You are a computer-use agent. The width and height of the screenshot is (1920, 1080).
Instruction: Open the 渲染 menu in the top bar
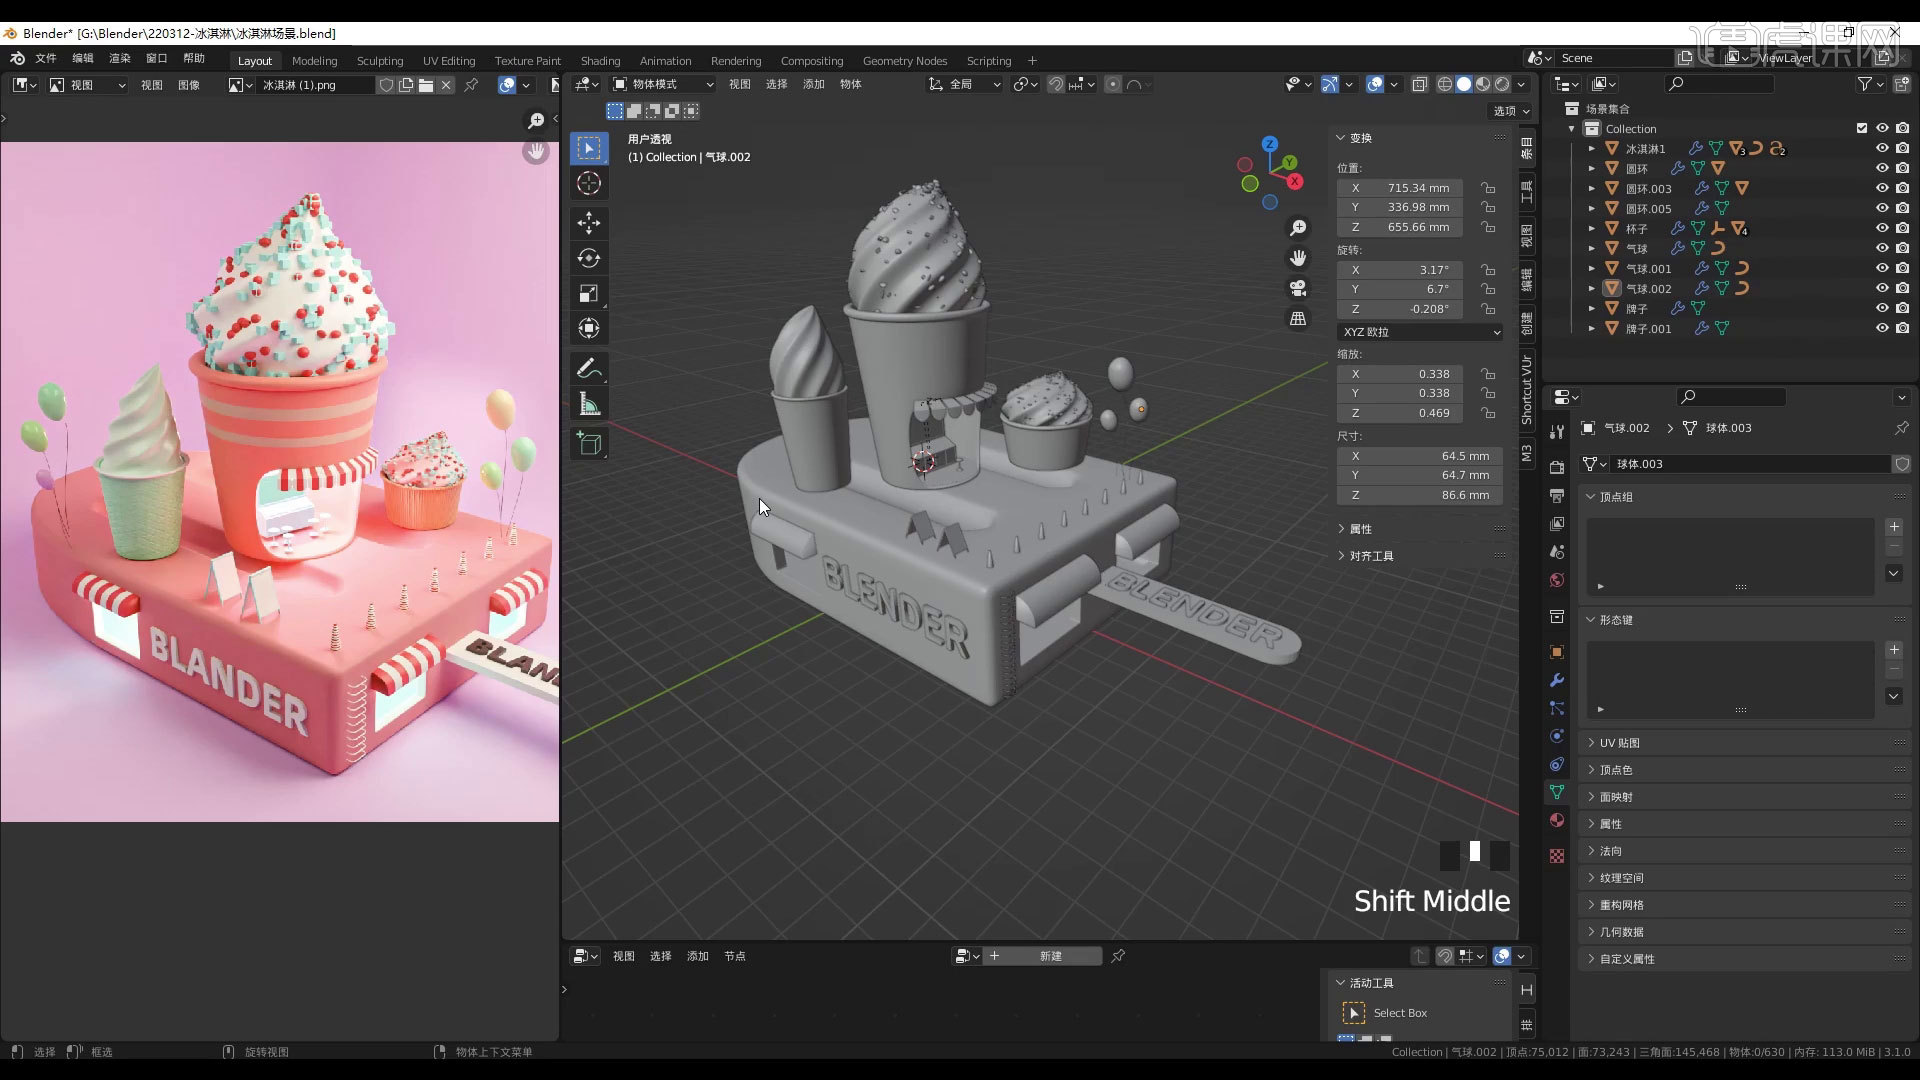coord(119,58)
